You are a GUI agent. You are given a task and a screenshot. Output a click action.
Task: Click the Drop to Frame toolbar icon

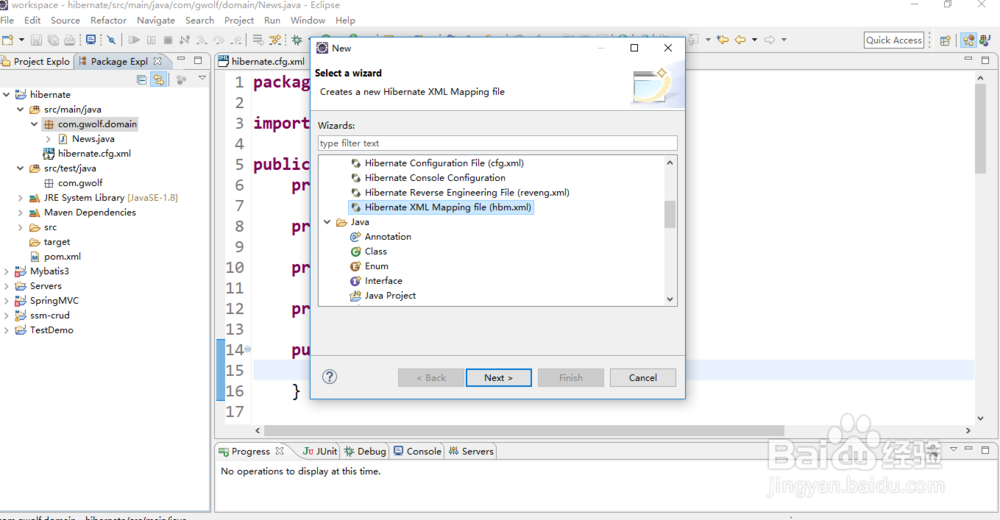[x=258, y=40]
